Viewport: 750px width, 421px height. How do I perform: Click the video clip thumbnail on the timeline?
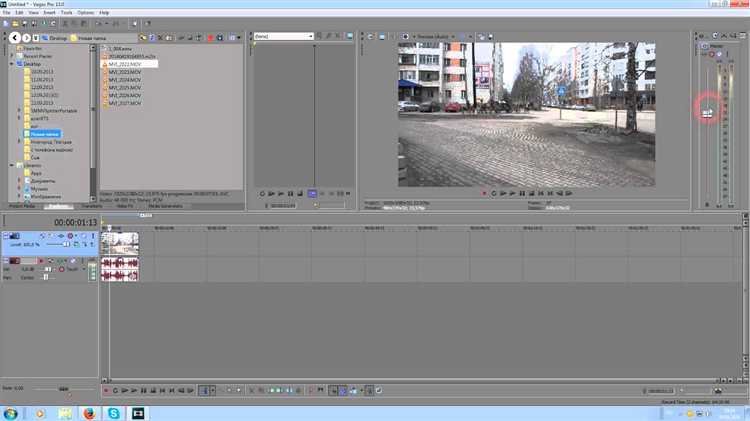pyautogui.click(x=120, y=244)
